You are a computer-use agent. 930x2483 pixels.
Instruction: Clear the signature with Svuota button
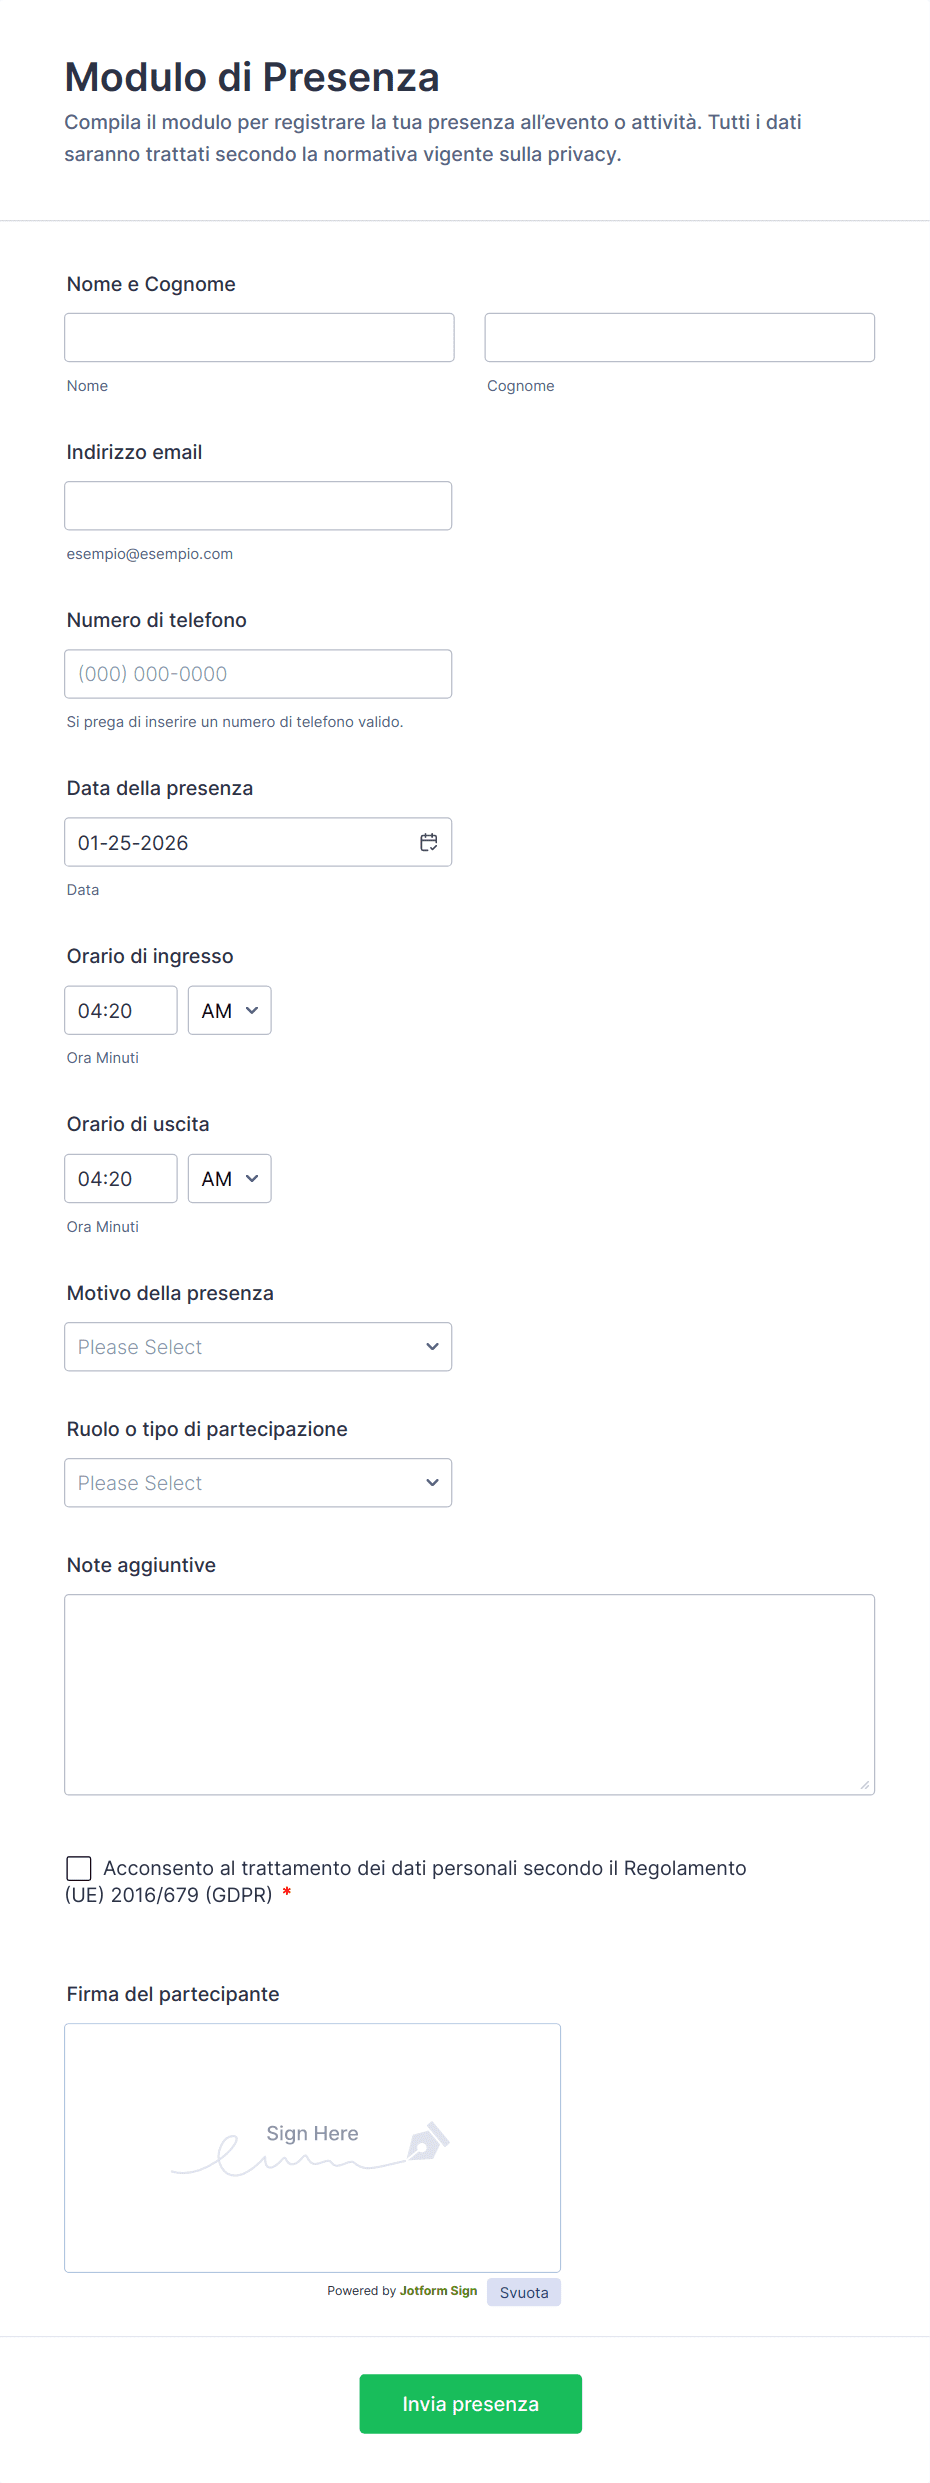click(x=524, y=2292)
